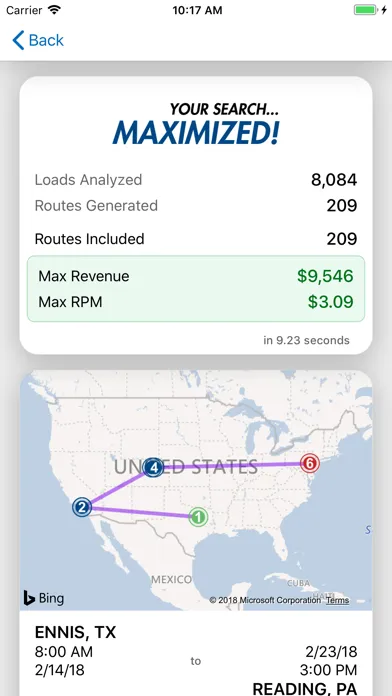Screen dimensions: 392x696
Task: Go back using Back text
Action: click(46, 40)
